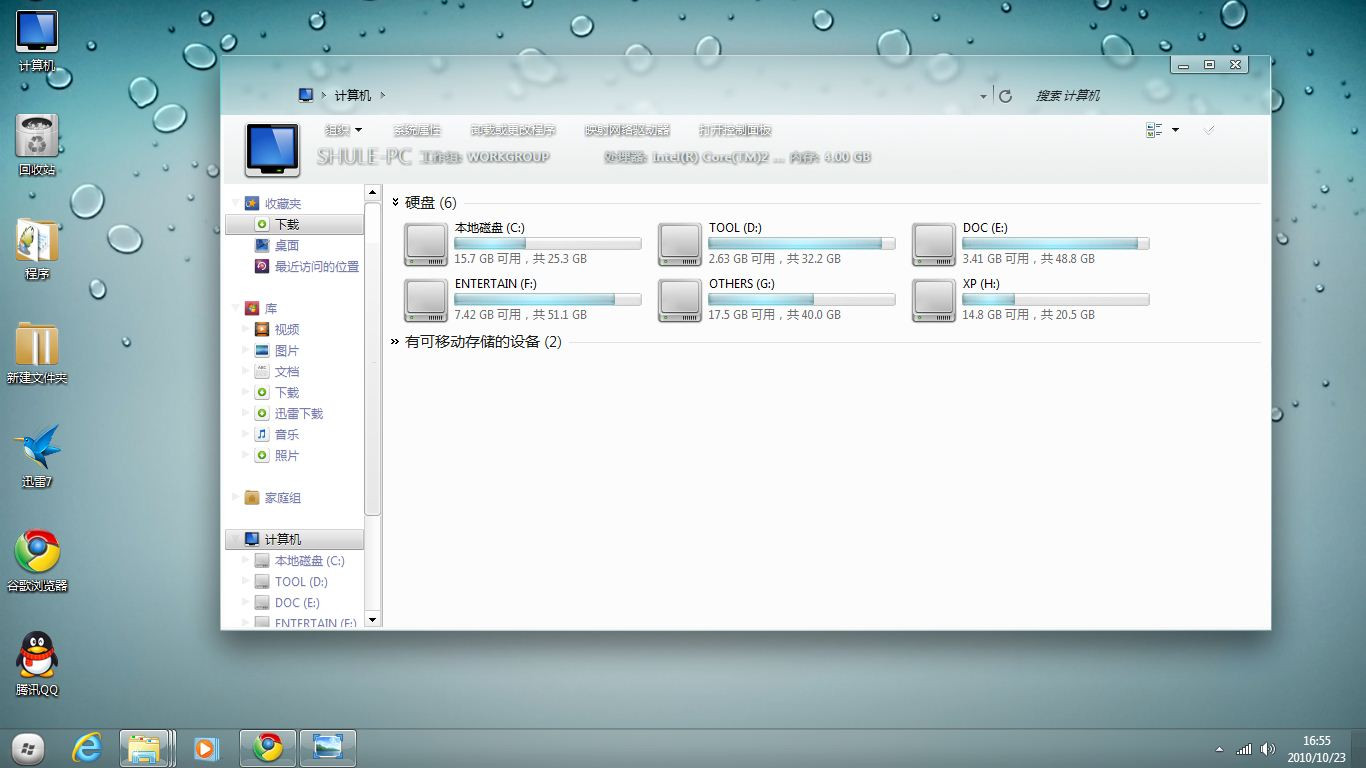The image size is (1366, 768).
Task: Click the computer icon in the address bar
Action: tap(306, 95)
